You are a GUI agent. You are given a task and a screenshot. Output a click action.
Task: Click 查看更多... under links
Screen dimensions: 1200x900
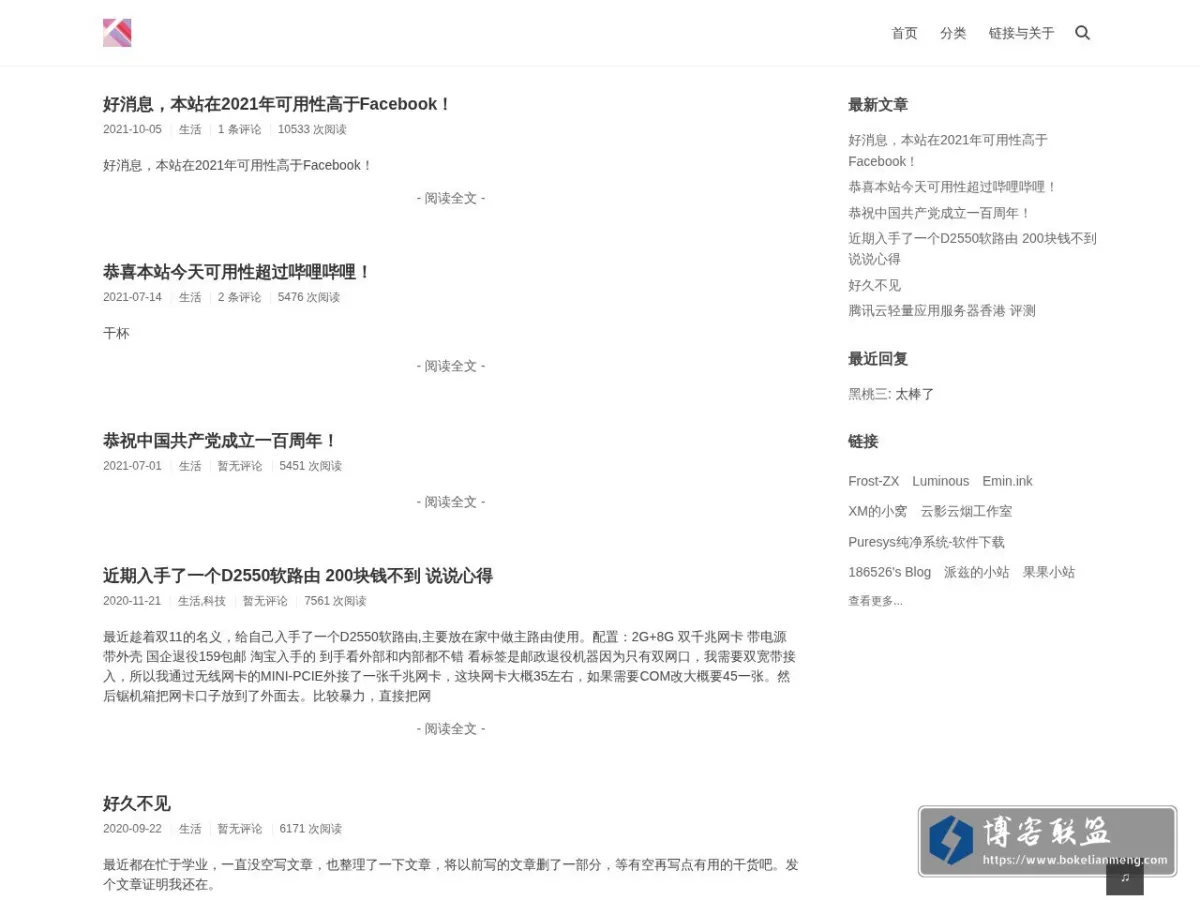pyautogui.click(x=875, y=601)
